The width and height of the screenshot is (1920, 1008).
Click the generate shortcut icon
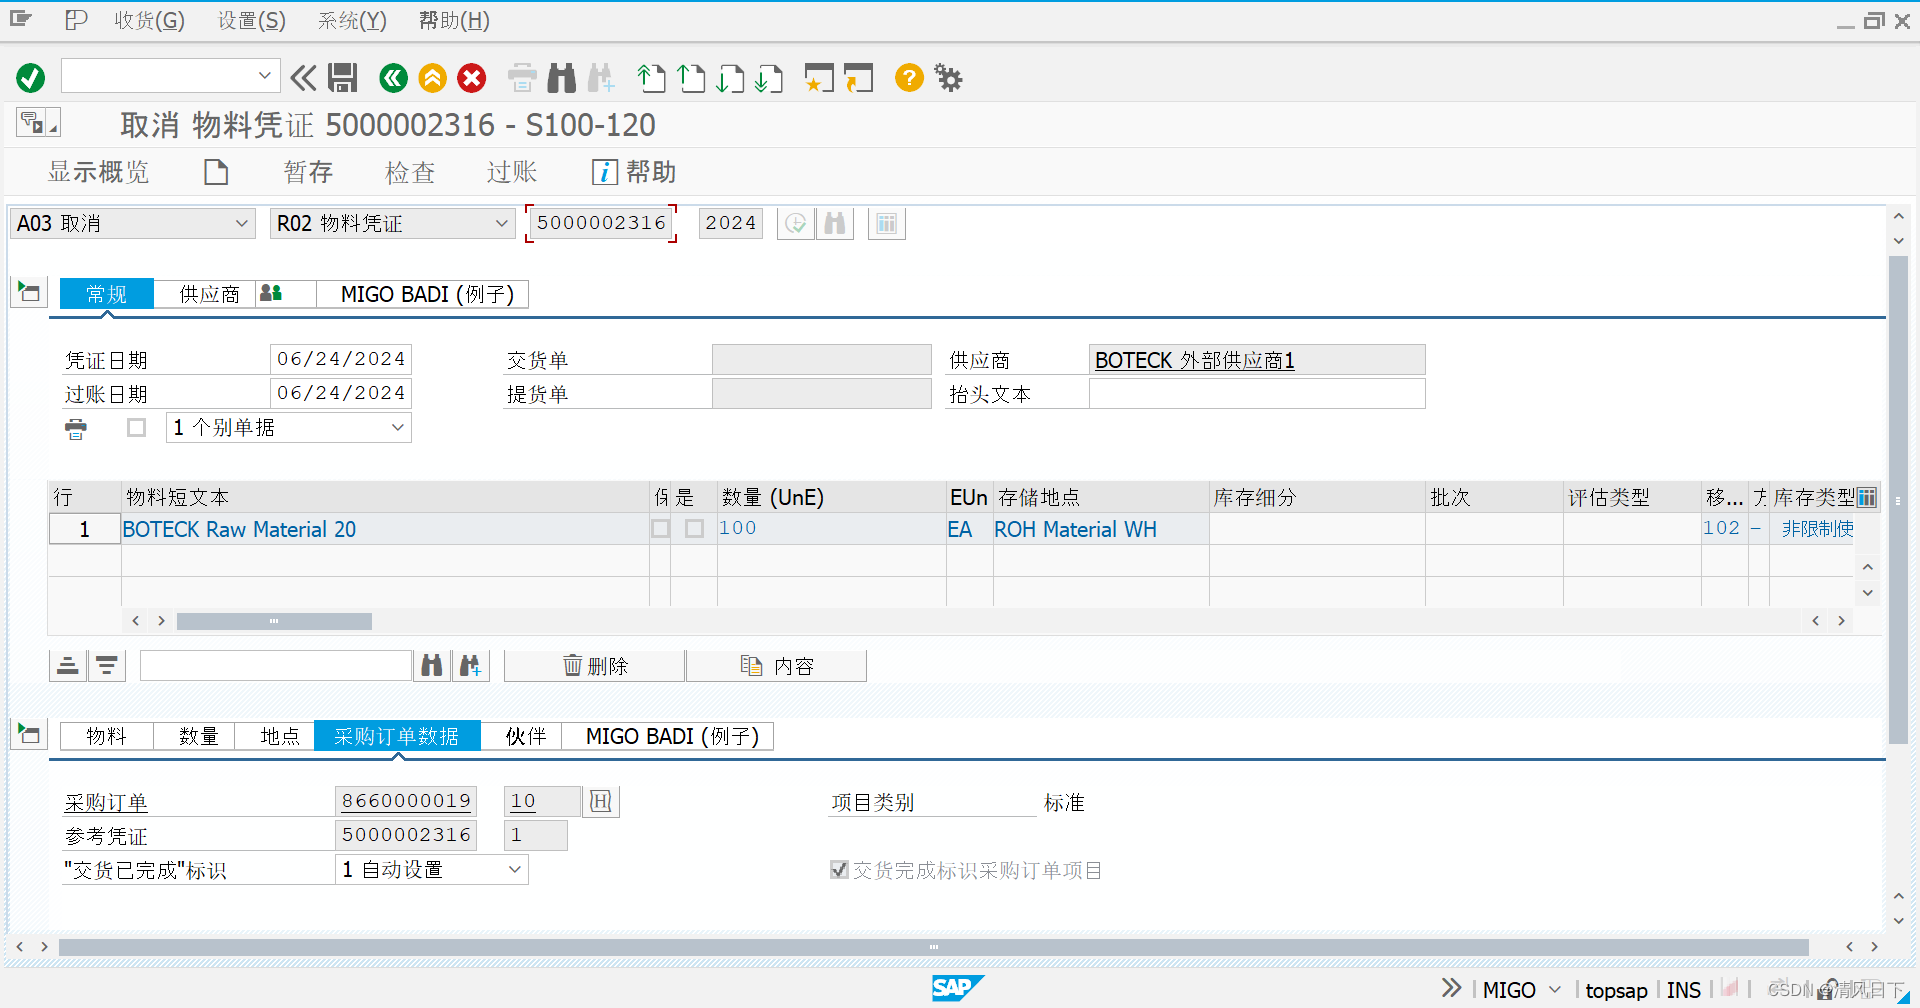(858, 77)
